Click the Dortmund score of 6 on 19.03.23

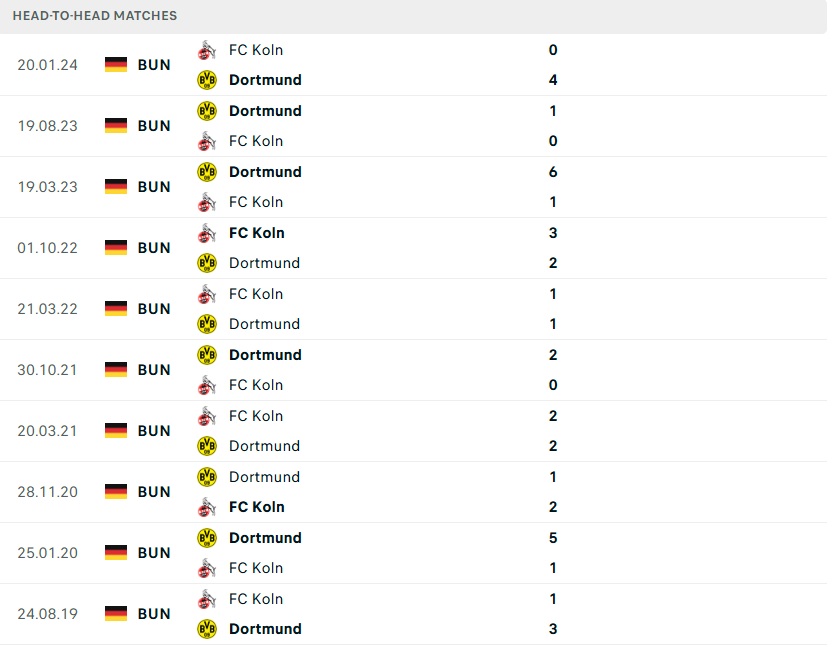pyautogui.click(x=553, y=172)
